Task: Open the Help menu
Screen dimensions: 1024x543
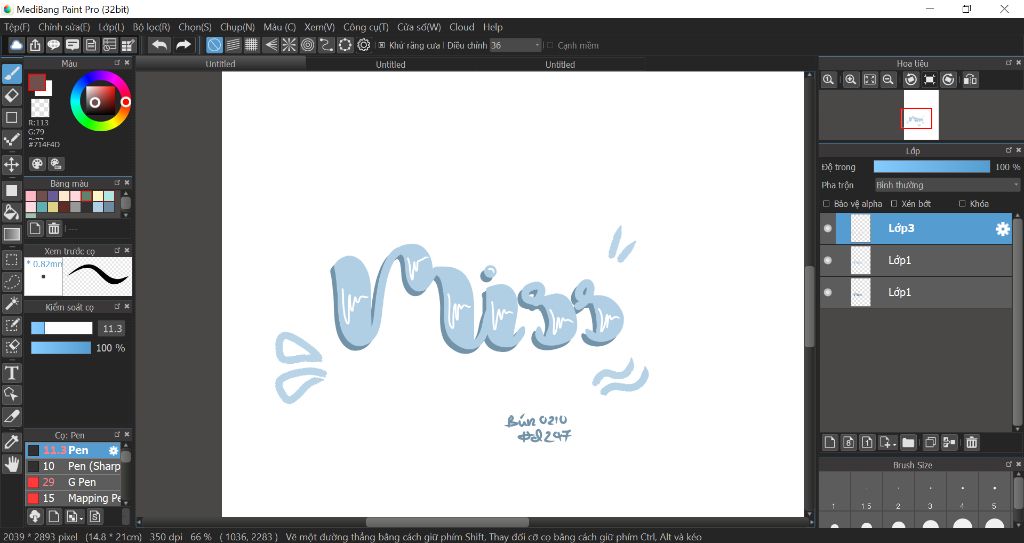Action: pos(493,27)
